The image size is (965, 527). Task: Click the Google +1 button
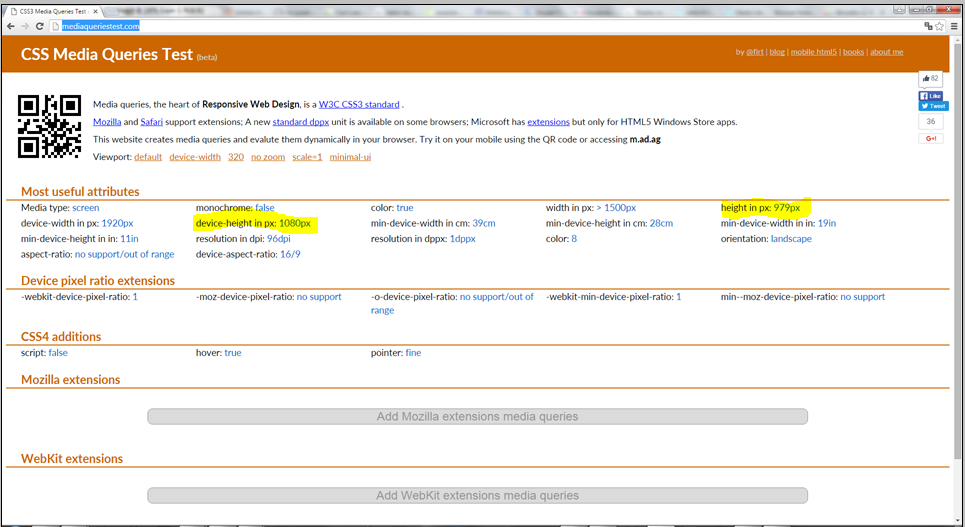point(931,138)
